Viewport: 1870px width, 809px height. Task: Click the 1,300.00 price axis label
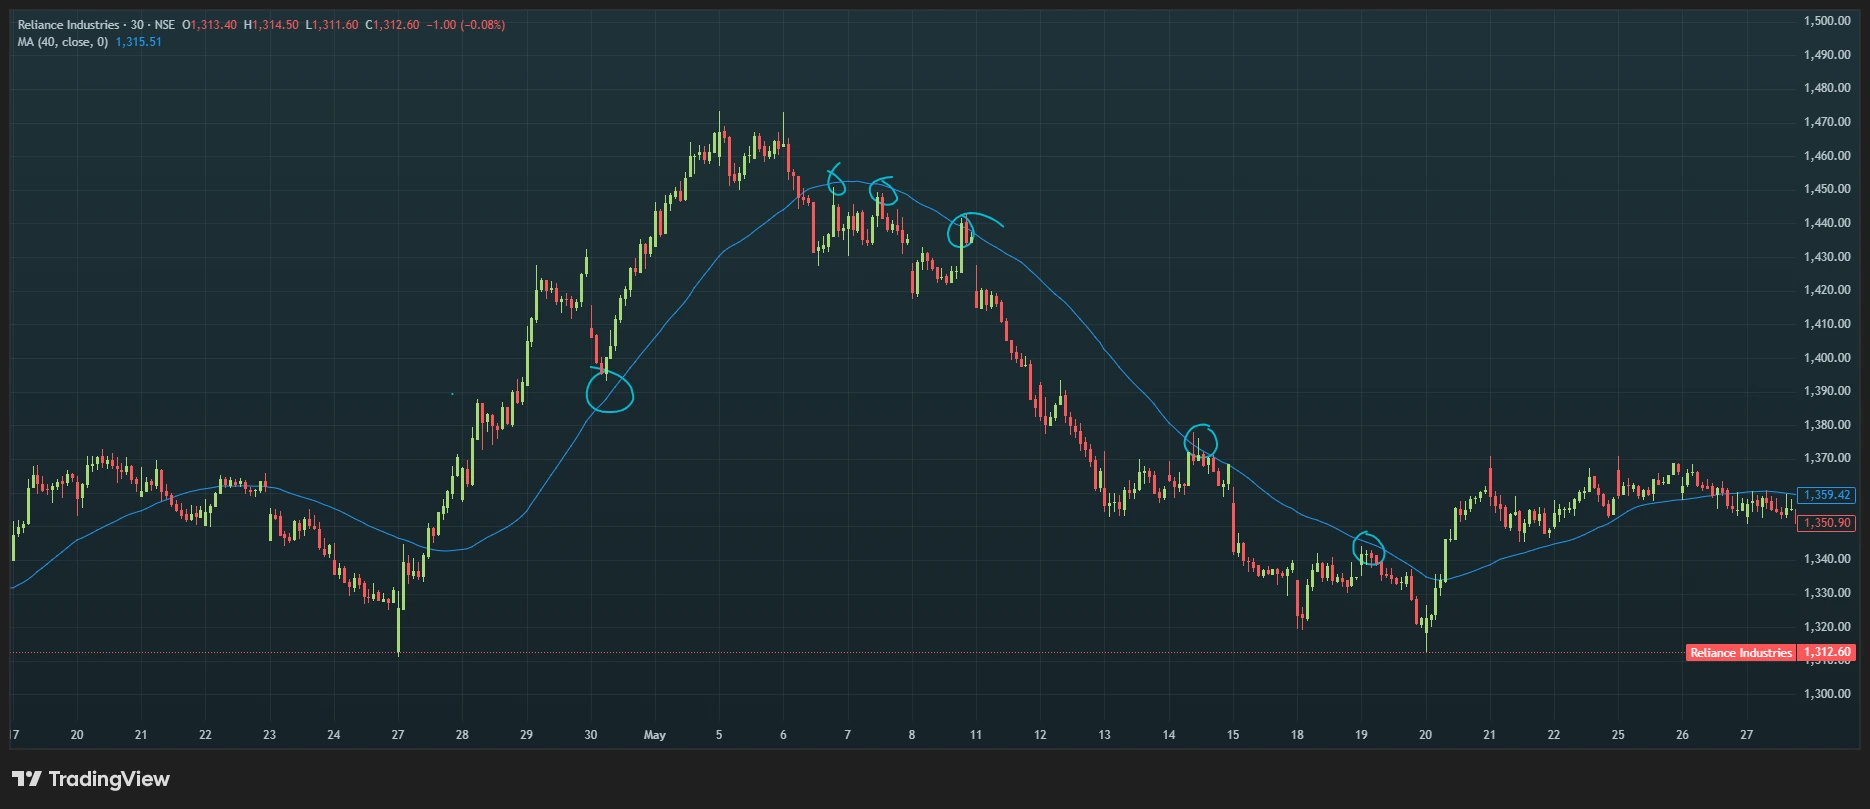point(1827,694)
